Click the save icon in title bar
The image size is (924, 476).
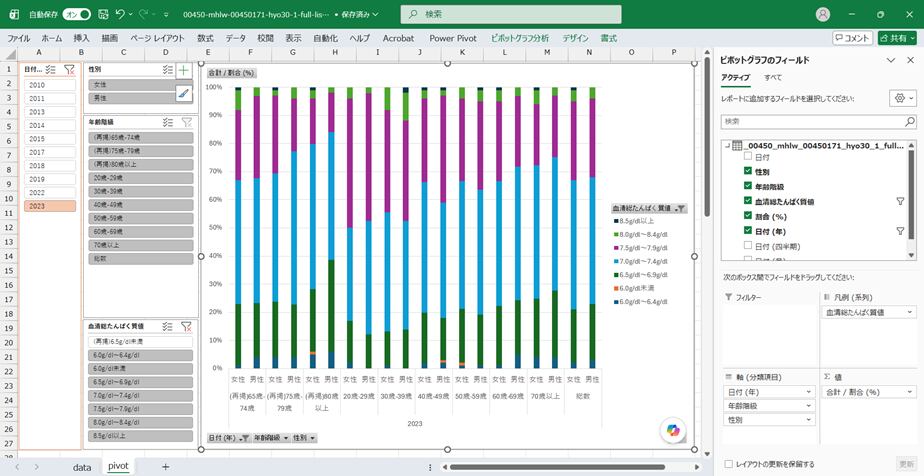[x=103, y=14]
